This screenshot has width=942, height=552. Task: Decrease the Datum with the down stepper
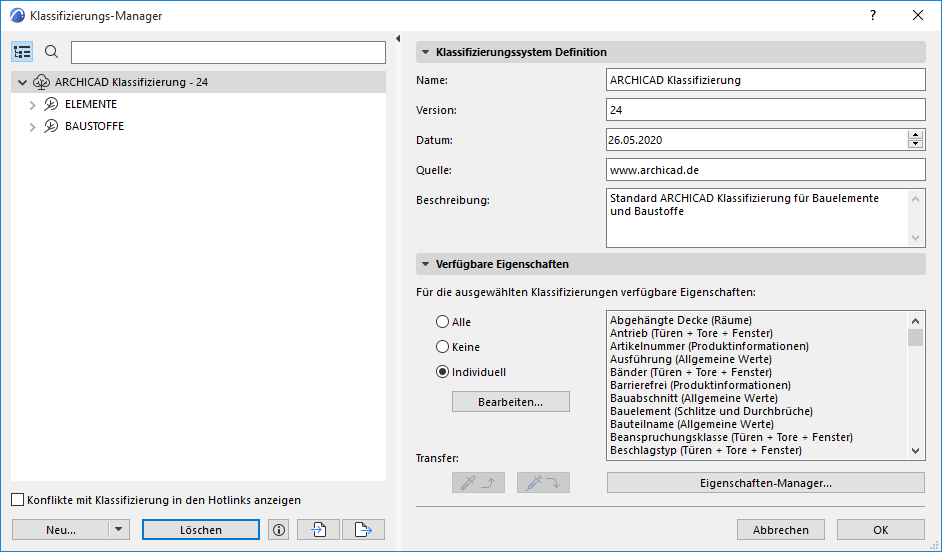click(x=915, y=144)
